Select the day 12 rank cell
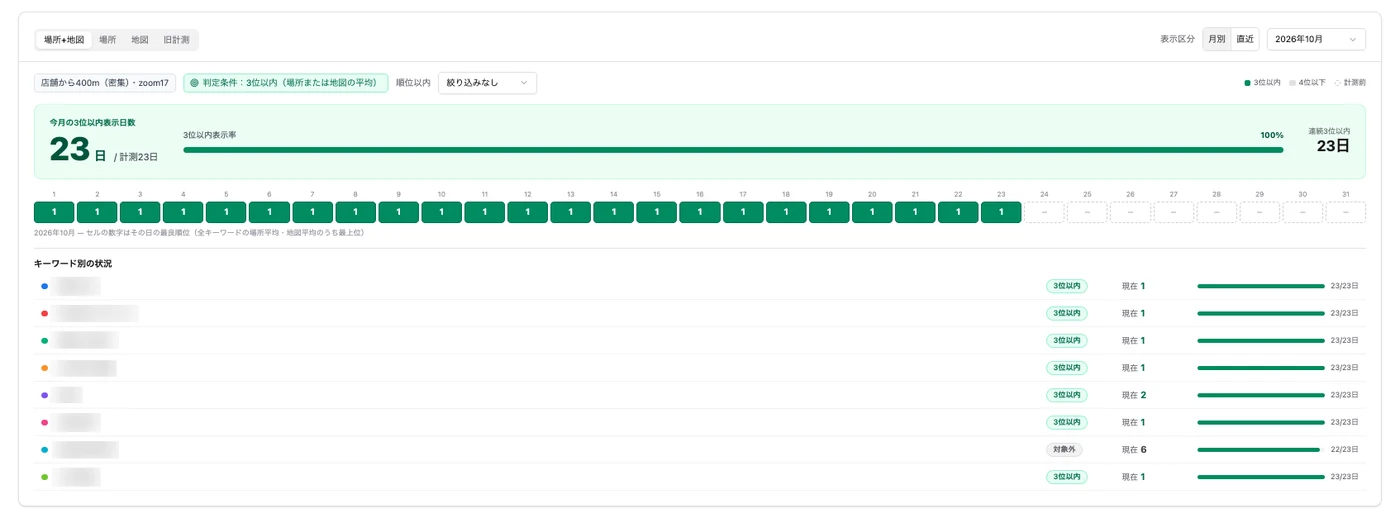Screen dimensions: 1400x518 [527, 212]
